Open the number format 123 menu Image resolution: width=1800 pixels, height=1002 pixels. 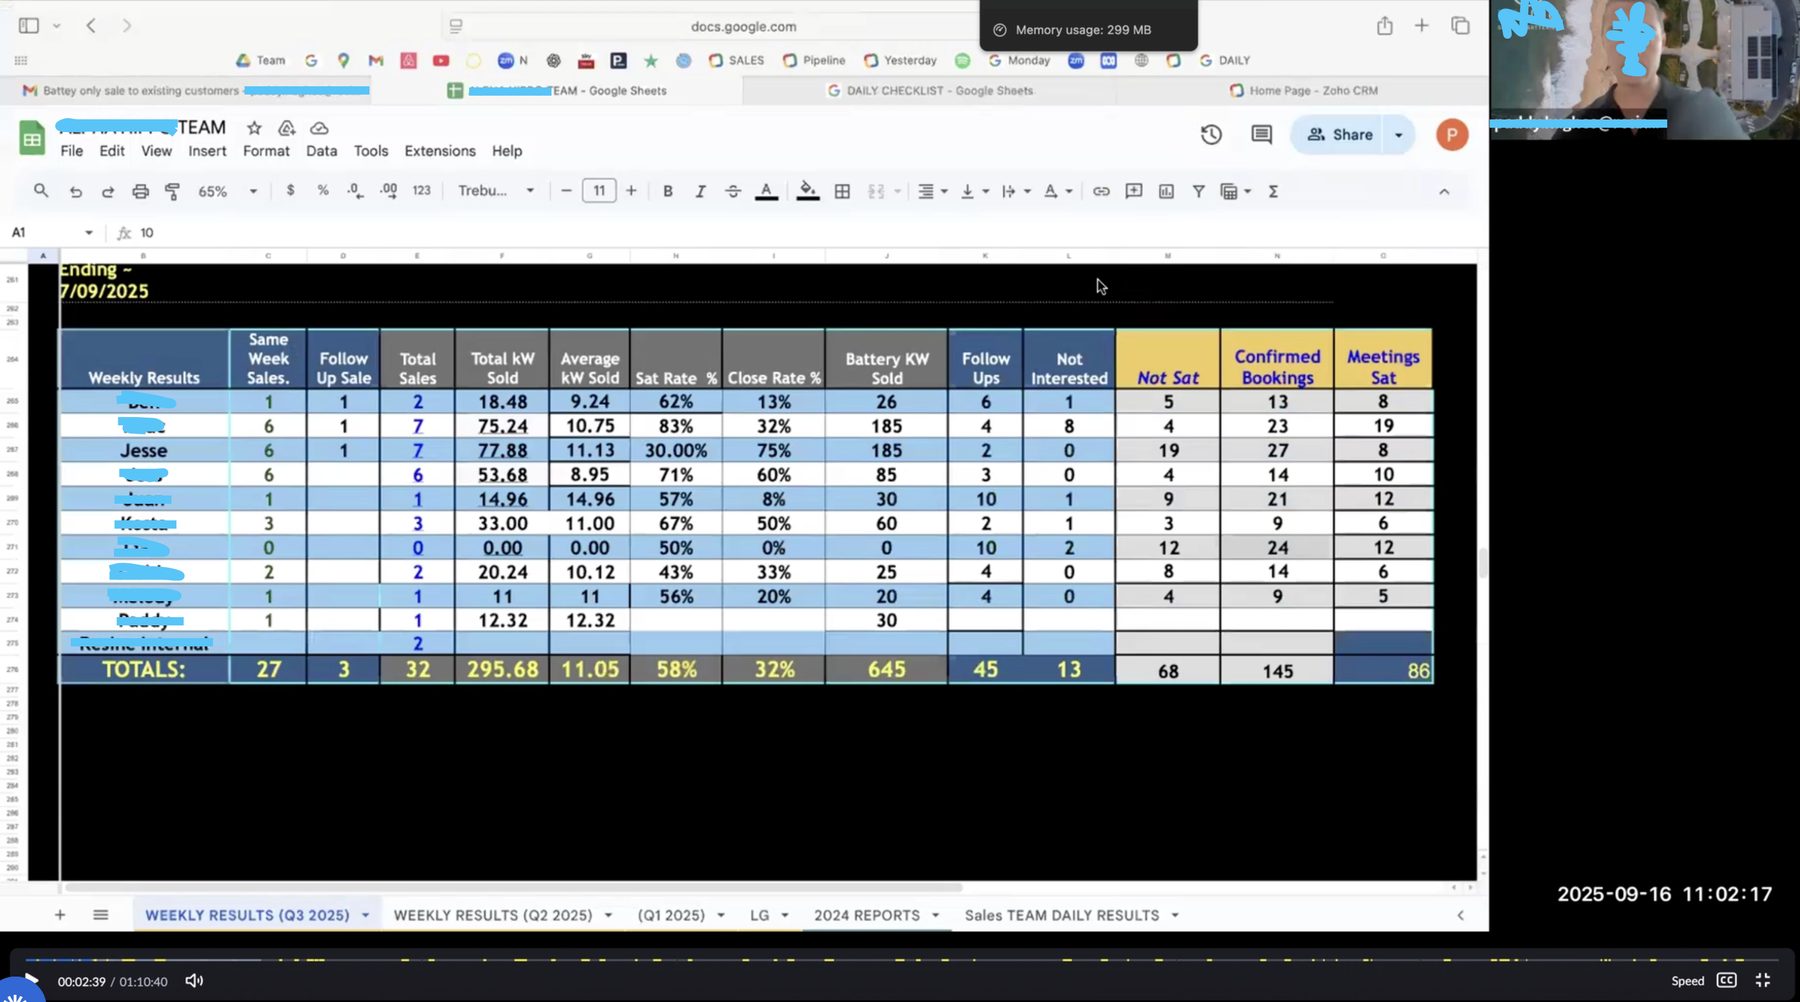coord(421,190)
